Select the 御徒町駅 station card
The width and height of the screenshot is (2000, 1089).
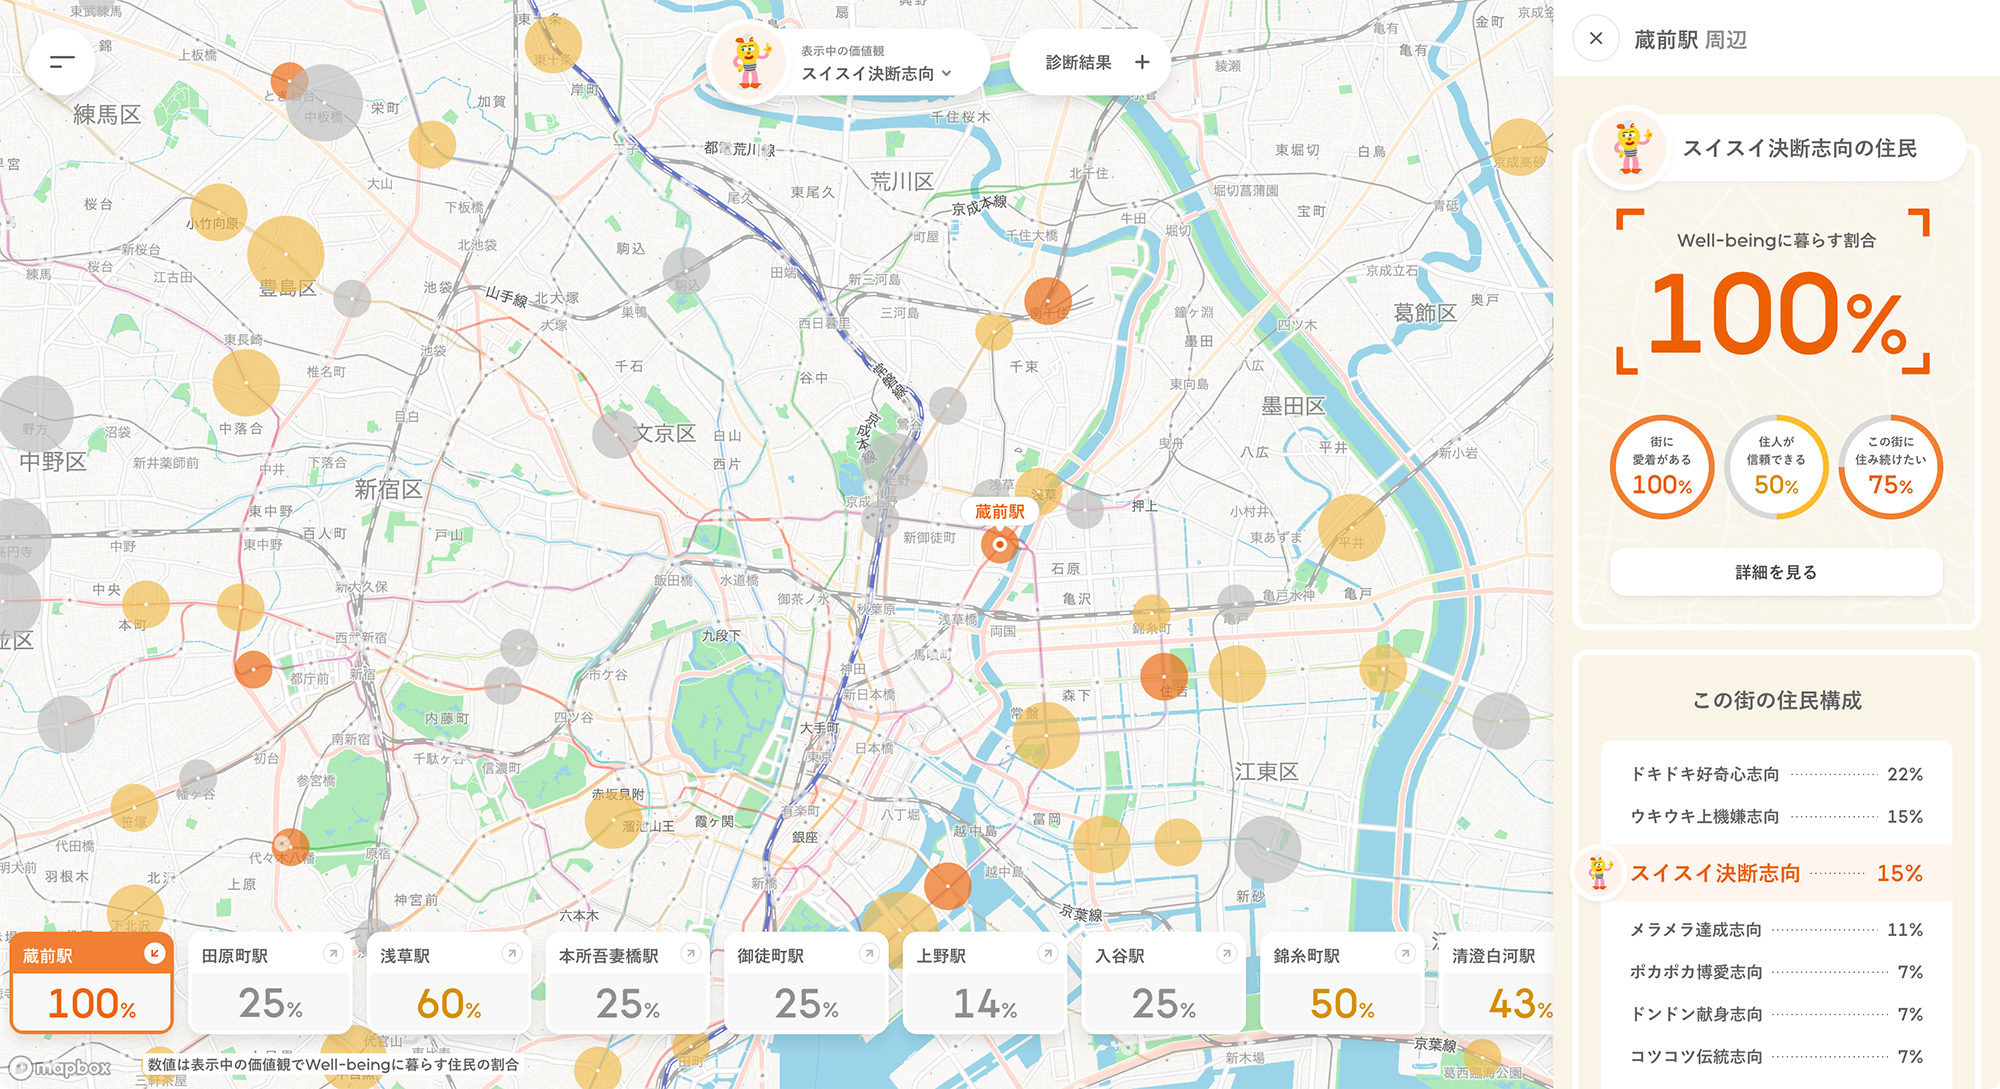tap(806, 985)
